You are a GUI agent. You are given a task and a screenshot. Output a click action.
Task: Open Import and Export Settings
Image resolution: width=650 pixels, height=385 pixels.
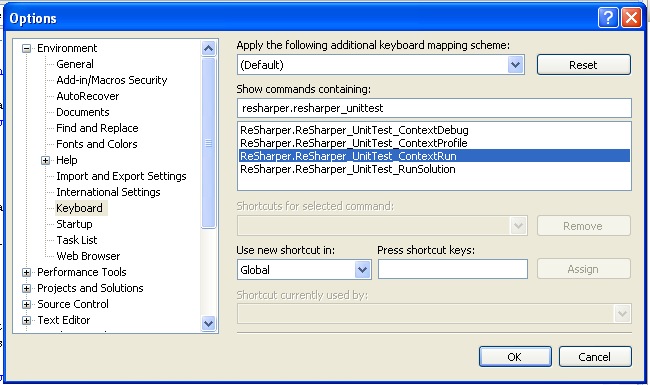[121, 176]
